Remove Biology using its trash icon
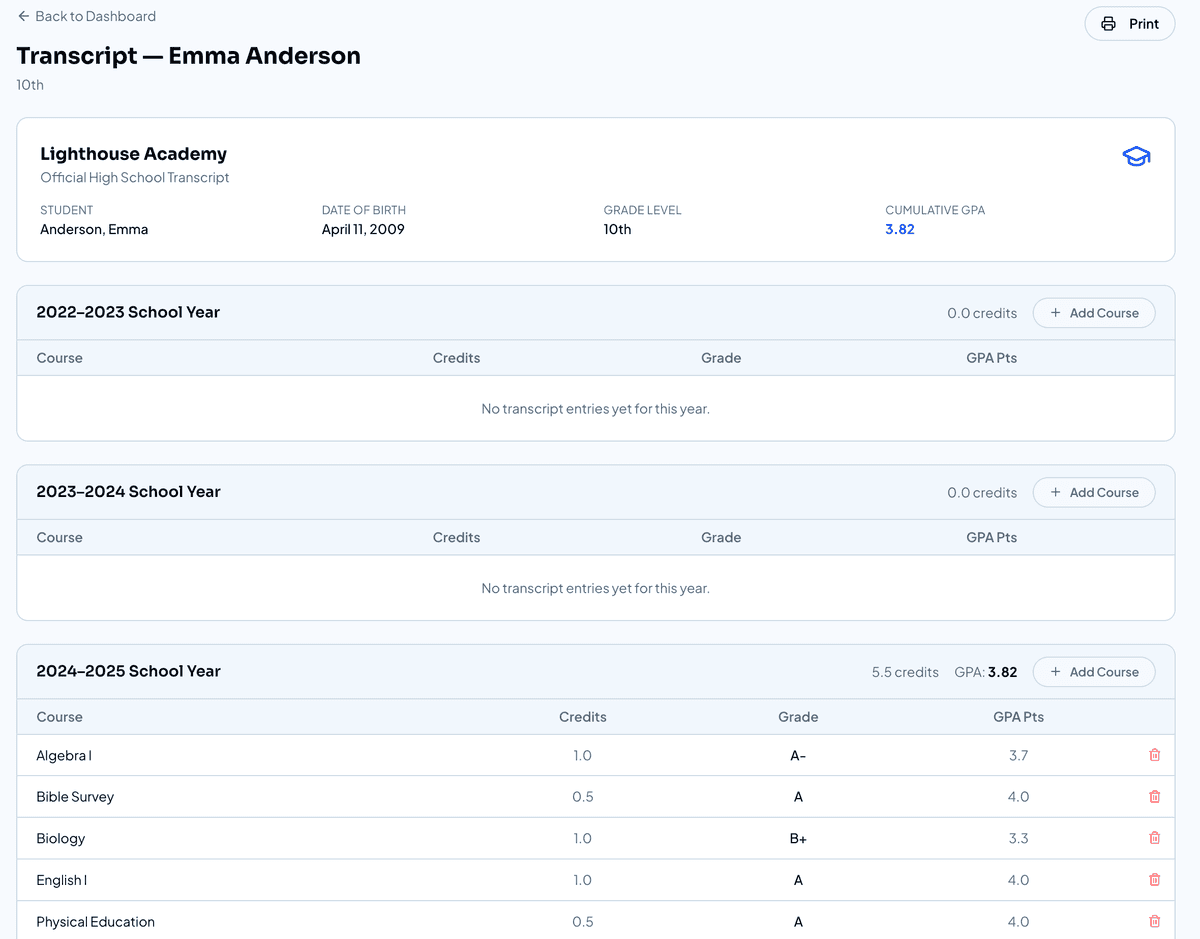Image resolution: width=1200 pixels, height=939 pixels. click(x=1154, y=838)
